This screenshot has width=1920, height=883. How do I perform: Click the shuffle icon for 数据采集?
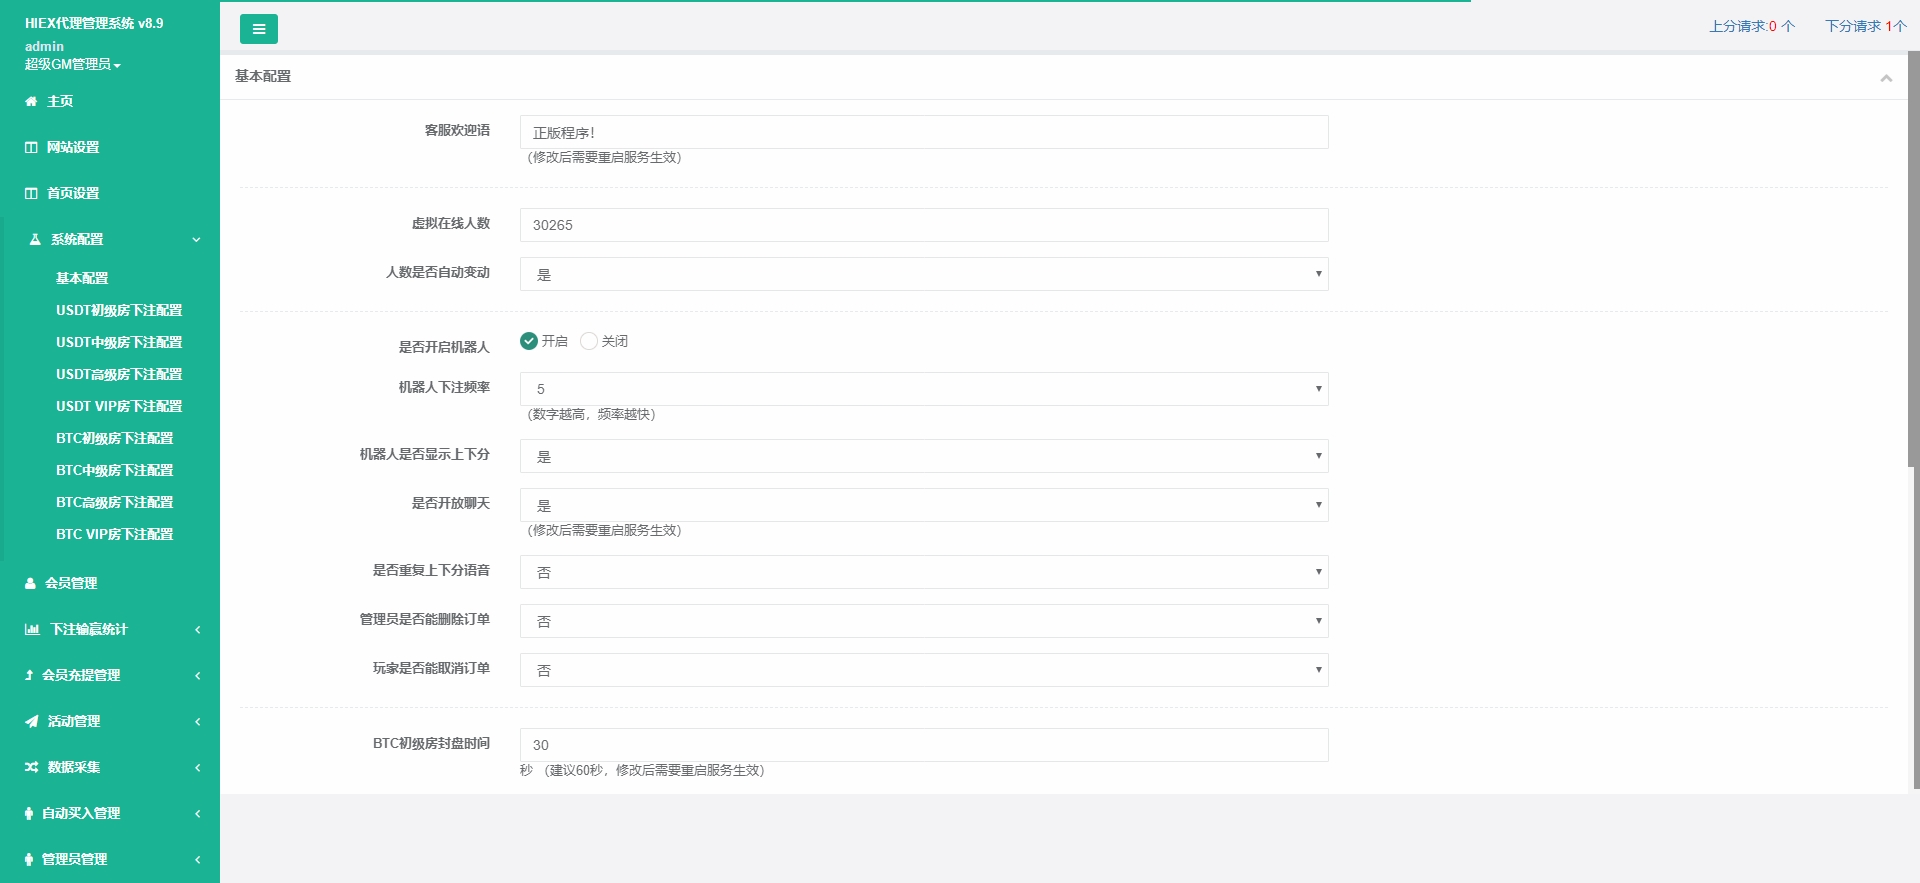(32, 767)
